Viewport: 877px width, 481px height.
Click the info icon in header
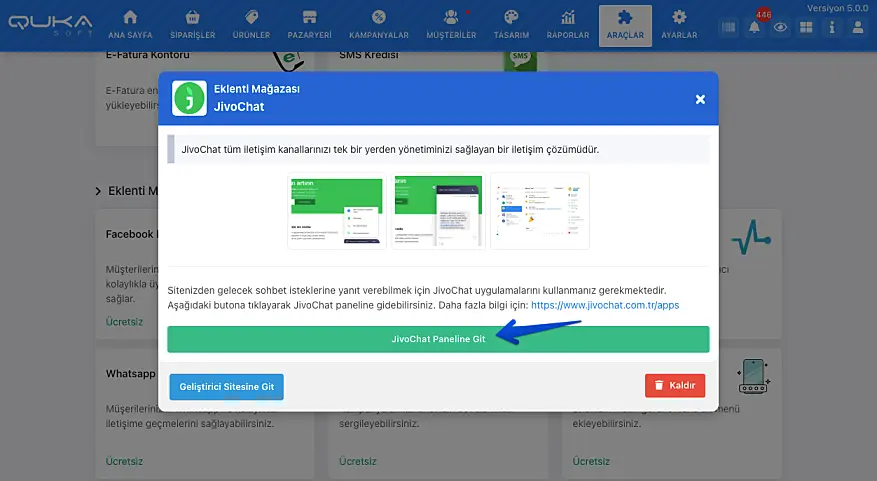point(832,27)
